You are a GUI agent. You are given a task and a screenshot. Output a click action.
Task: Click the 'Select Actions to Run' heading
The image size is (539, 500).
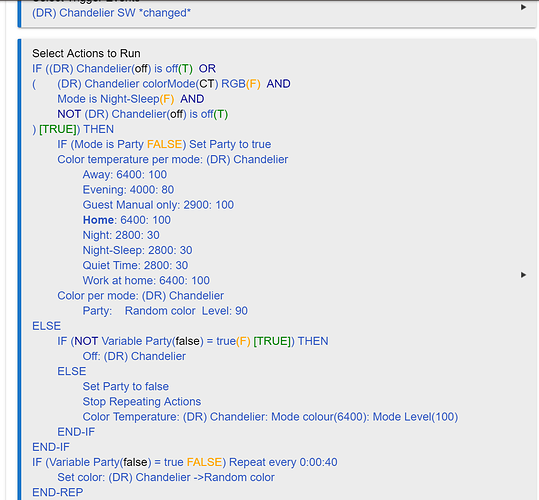click(x=86, y=54)
